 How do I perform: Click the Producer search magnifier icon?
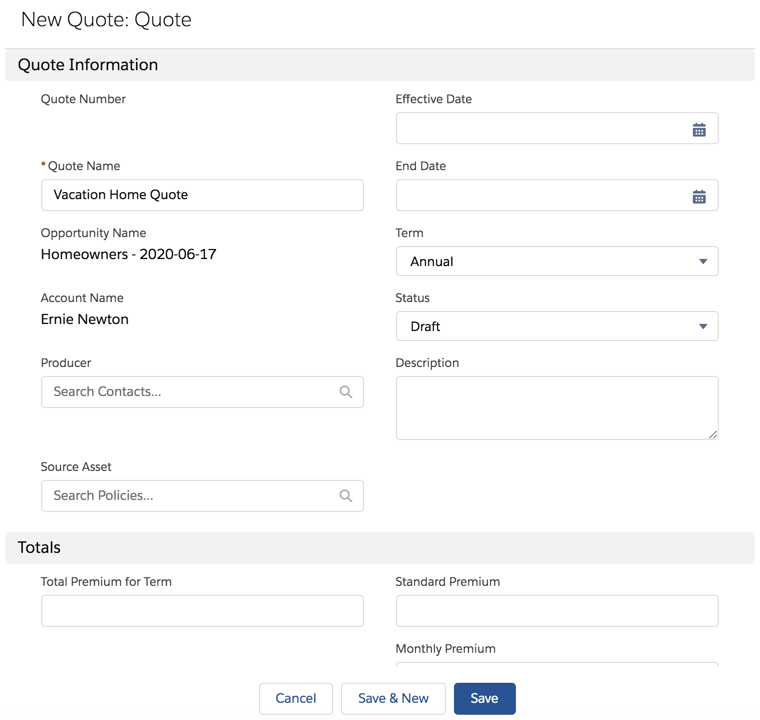coord(346,392)
